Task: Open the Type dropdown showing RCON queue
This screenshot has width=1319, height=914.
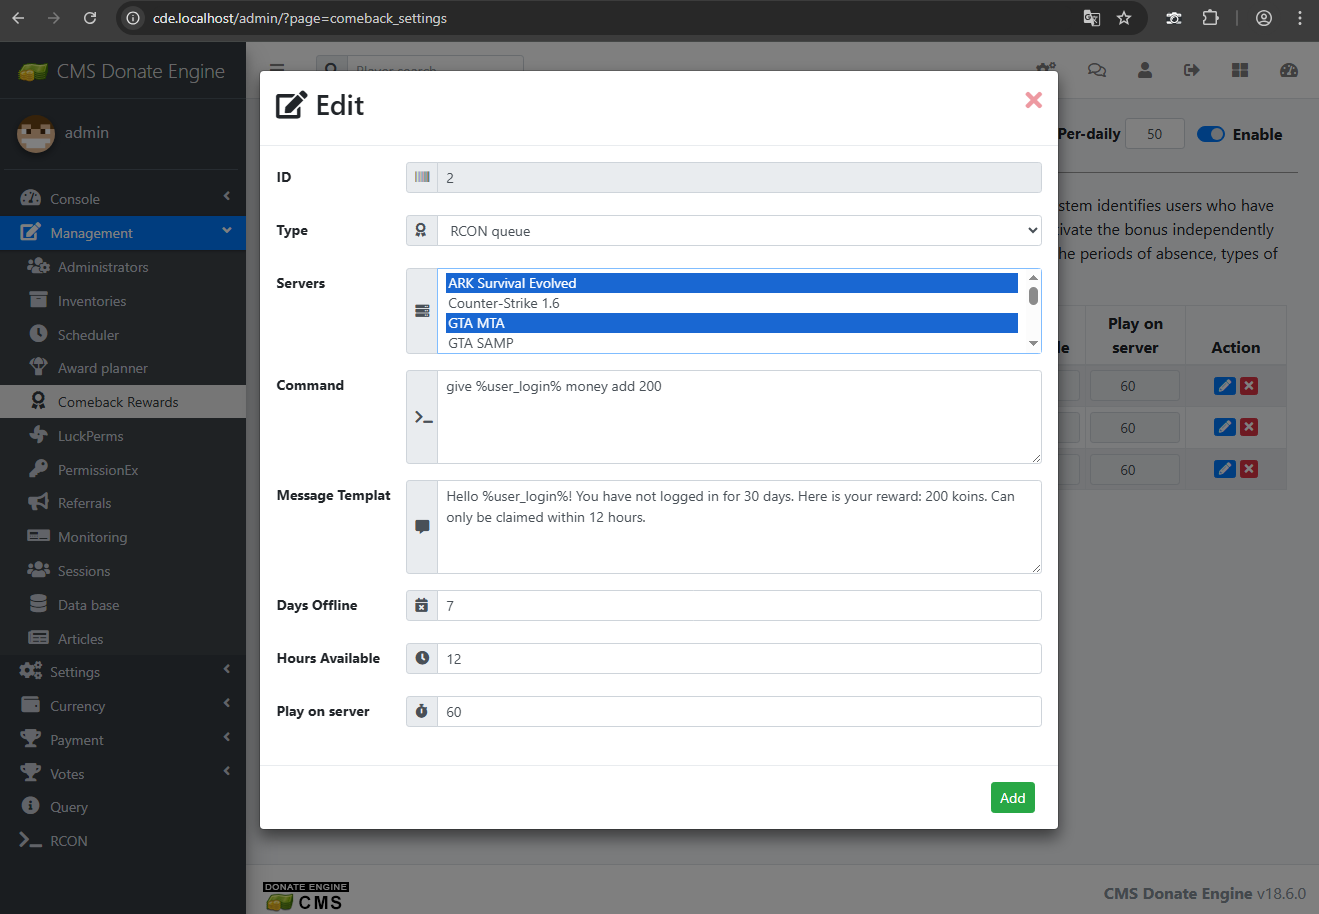Action: [x=738, y=231]
